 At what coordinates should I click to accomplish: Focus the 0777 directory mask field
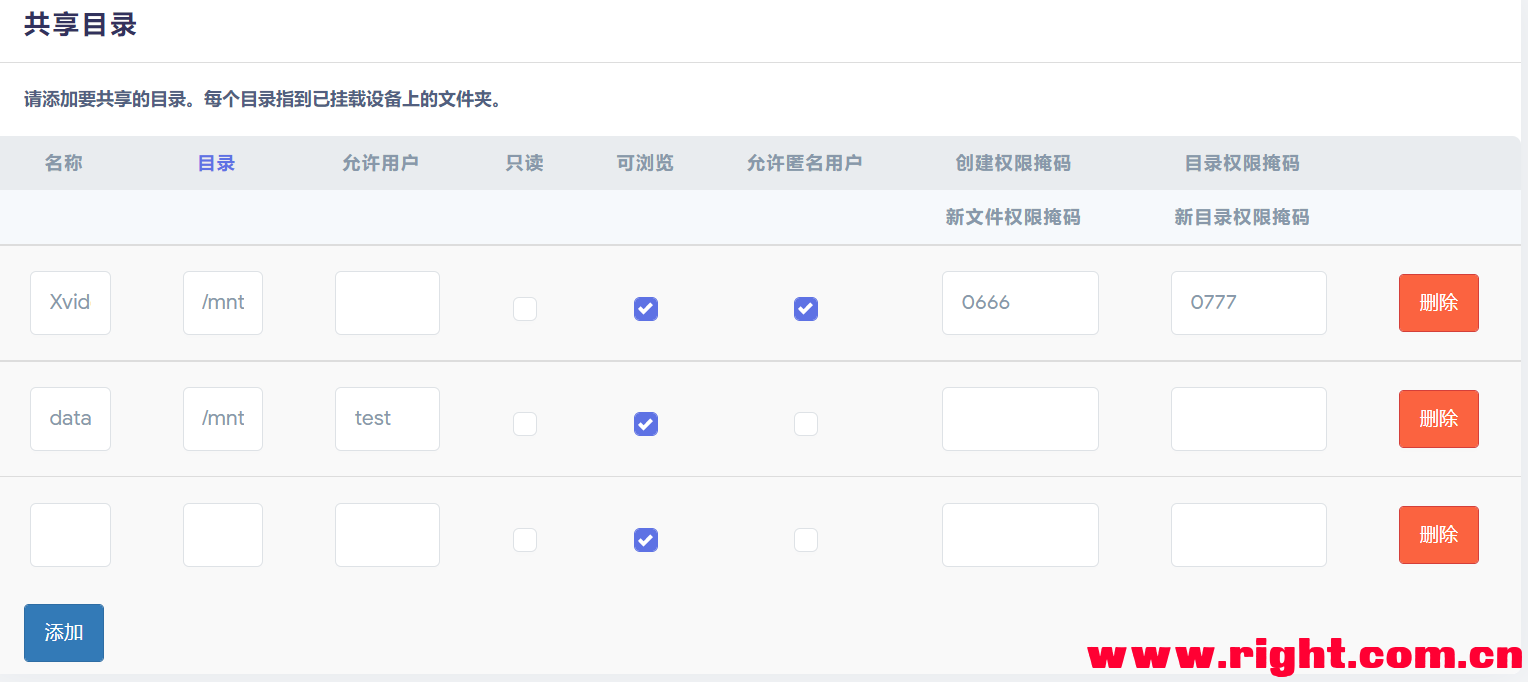pyautogui.click(x=1248, y=303)
